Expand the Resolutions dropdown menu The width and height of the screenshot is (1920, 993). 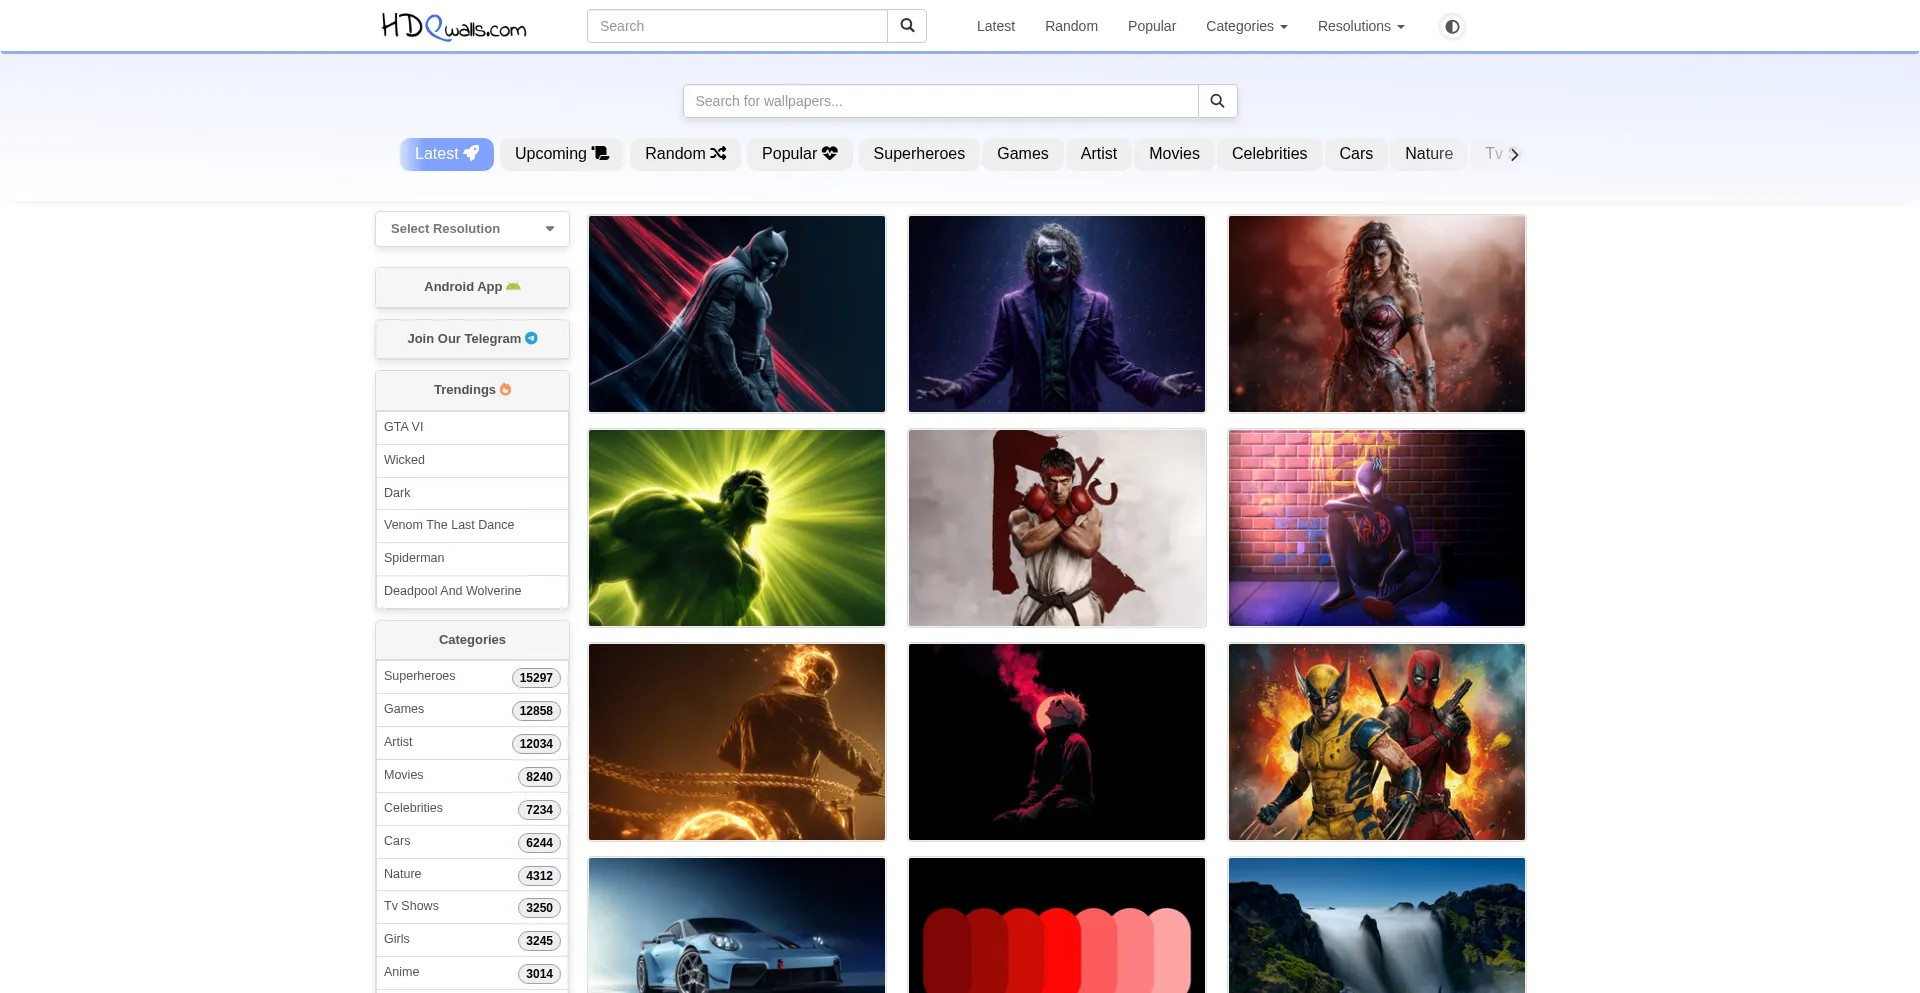pyautogui.click(x=1360, y=26)
